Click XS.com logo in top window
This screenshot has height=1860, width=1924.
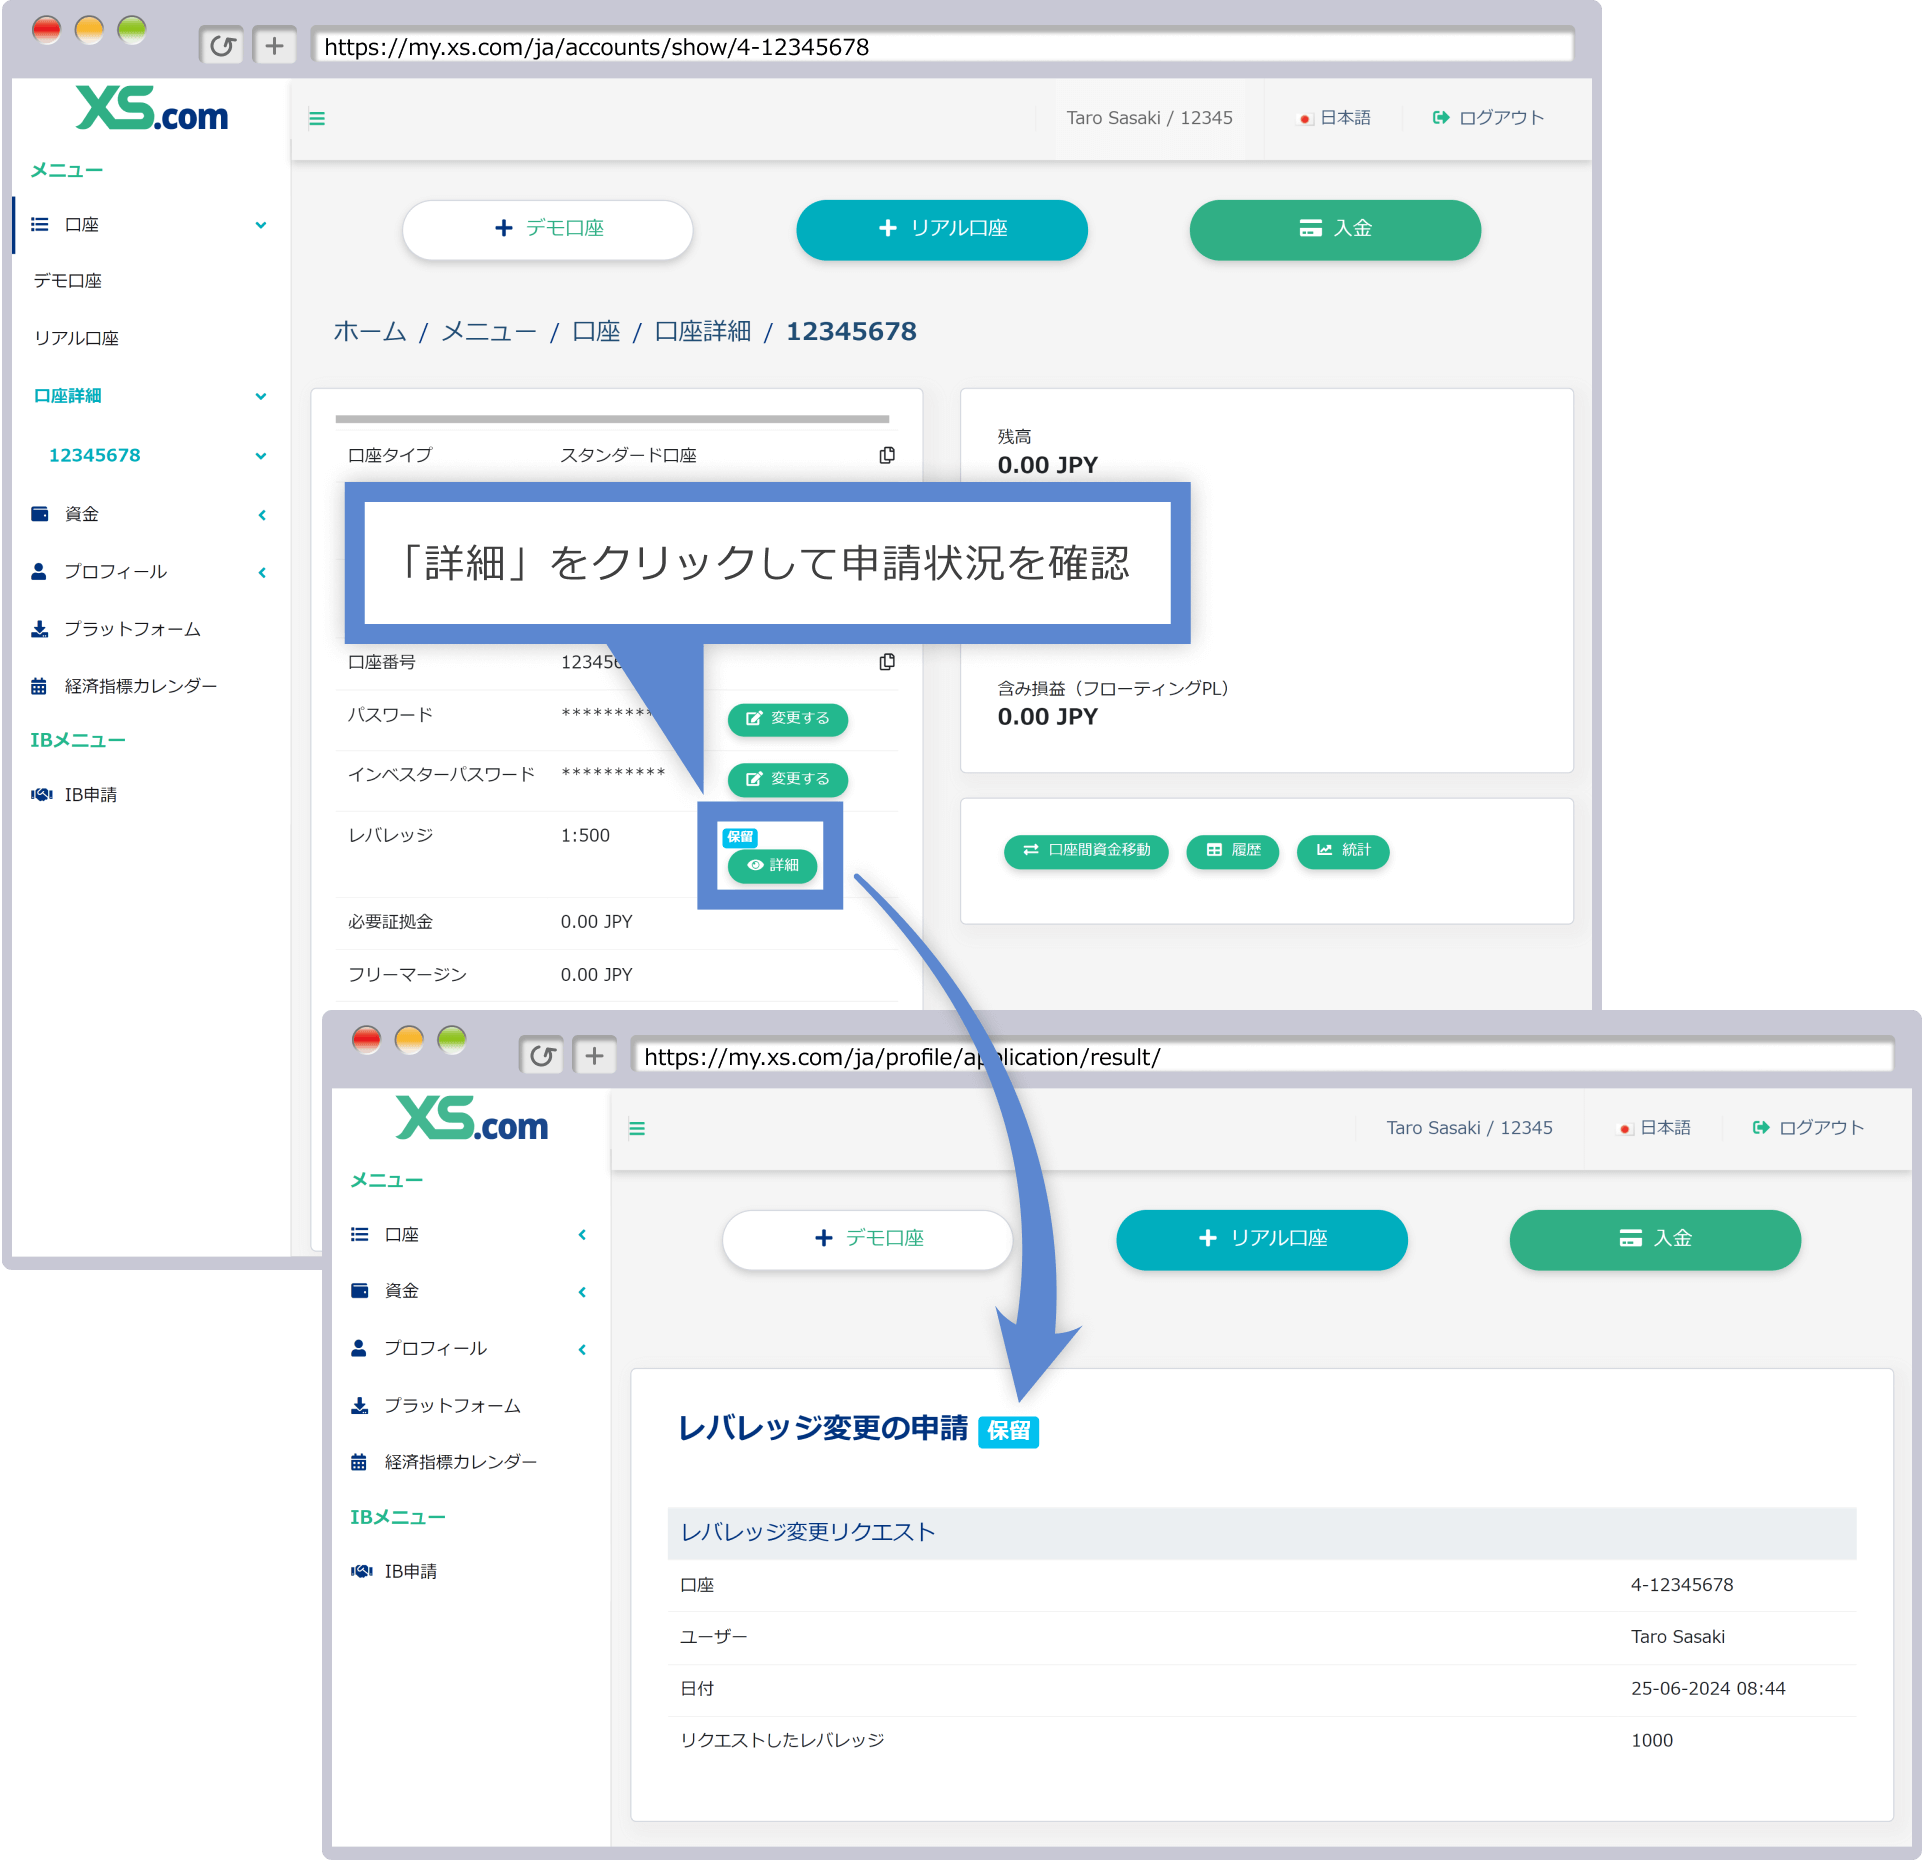tap(152, 109)
